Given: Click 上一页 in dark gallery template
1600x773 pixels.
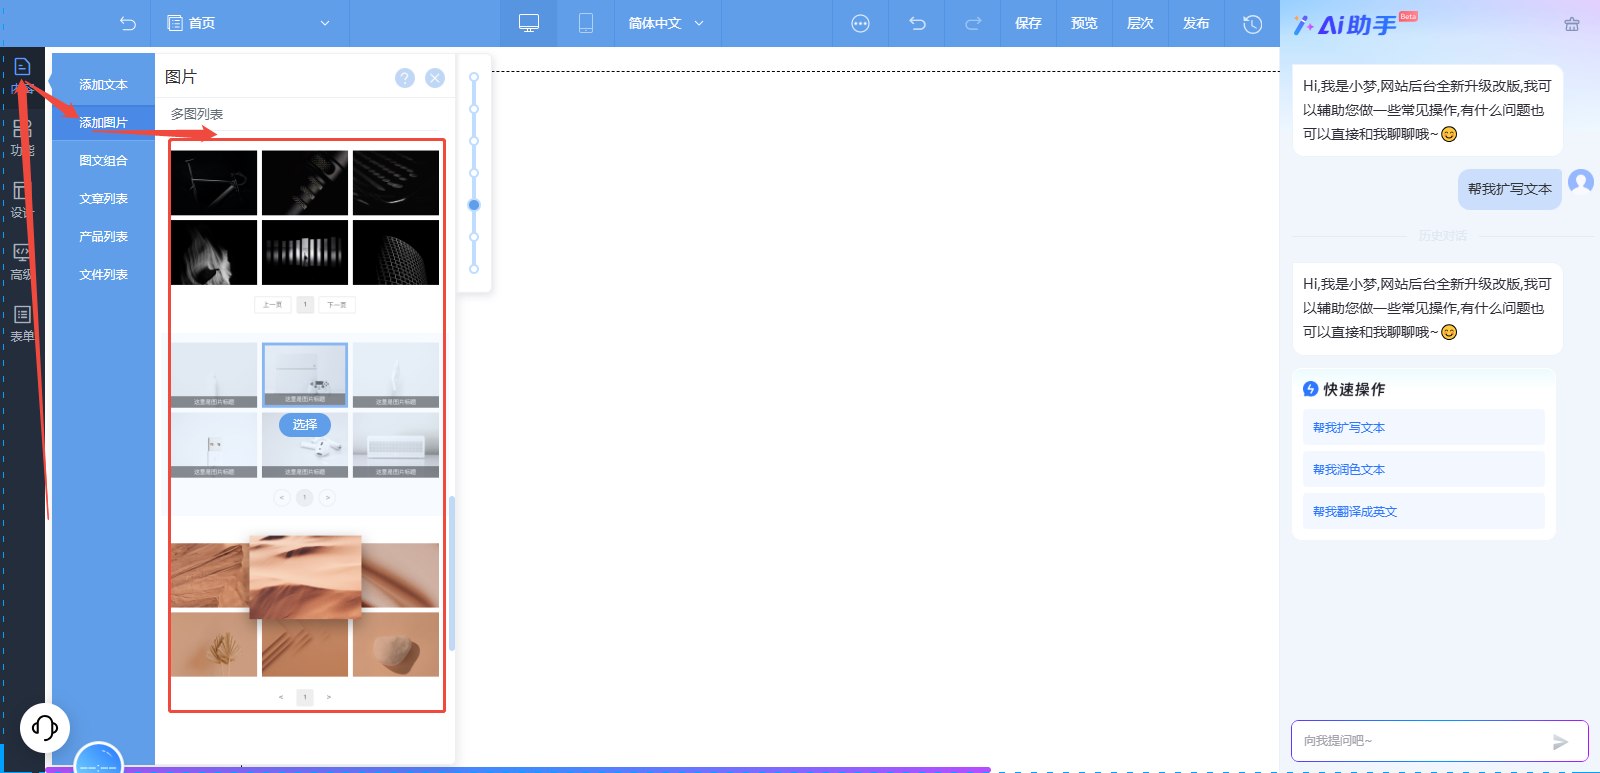Looking at the screenshot, I should [x=273, y=304].
